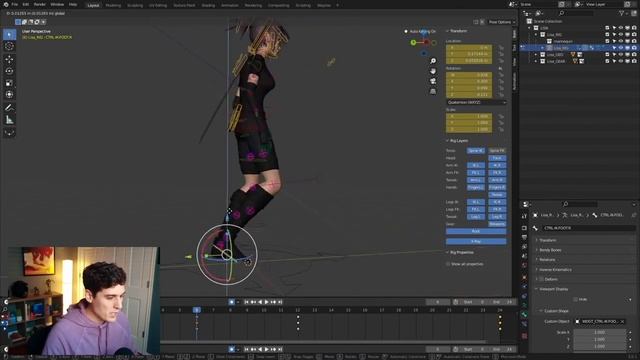Open the File menu
640x360 pixels.
pos(15,4)
